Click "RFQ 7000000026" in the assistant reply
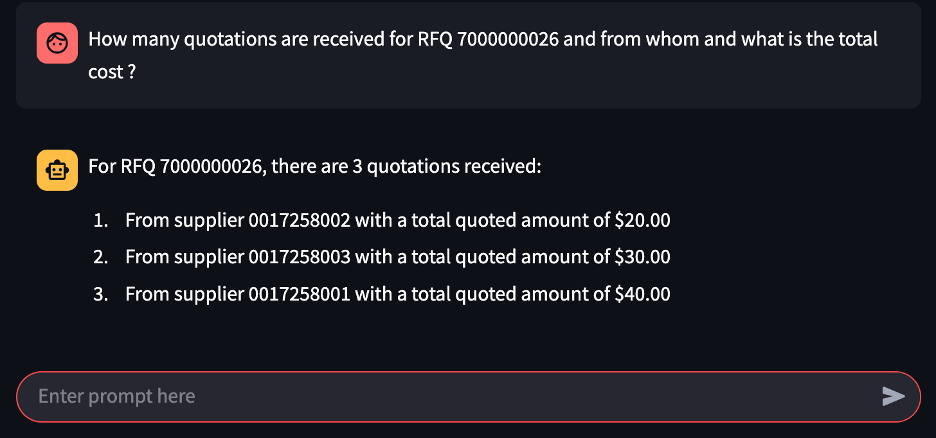 pos(192,166)
